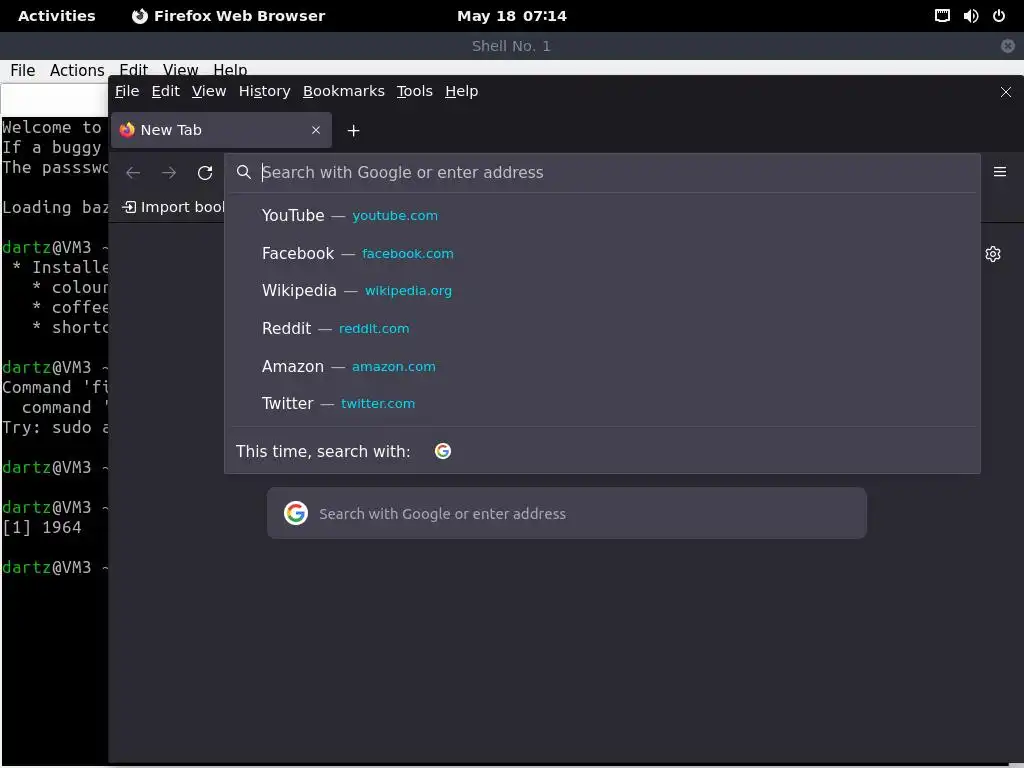
Task: Open File menu in Shell No. 1 window
Action: [x=23, y=71]
